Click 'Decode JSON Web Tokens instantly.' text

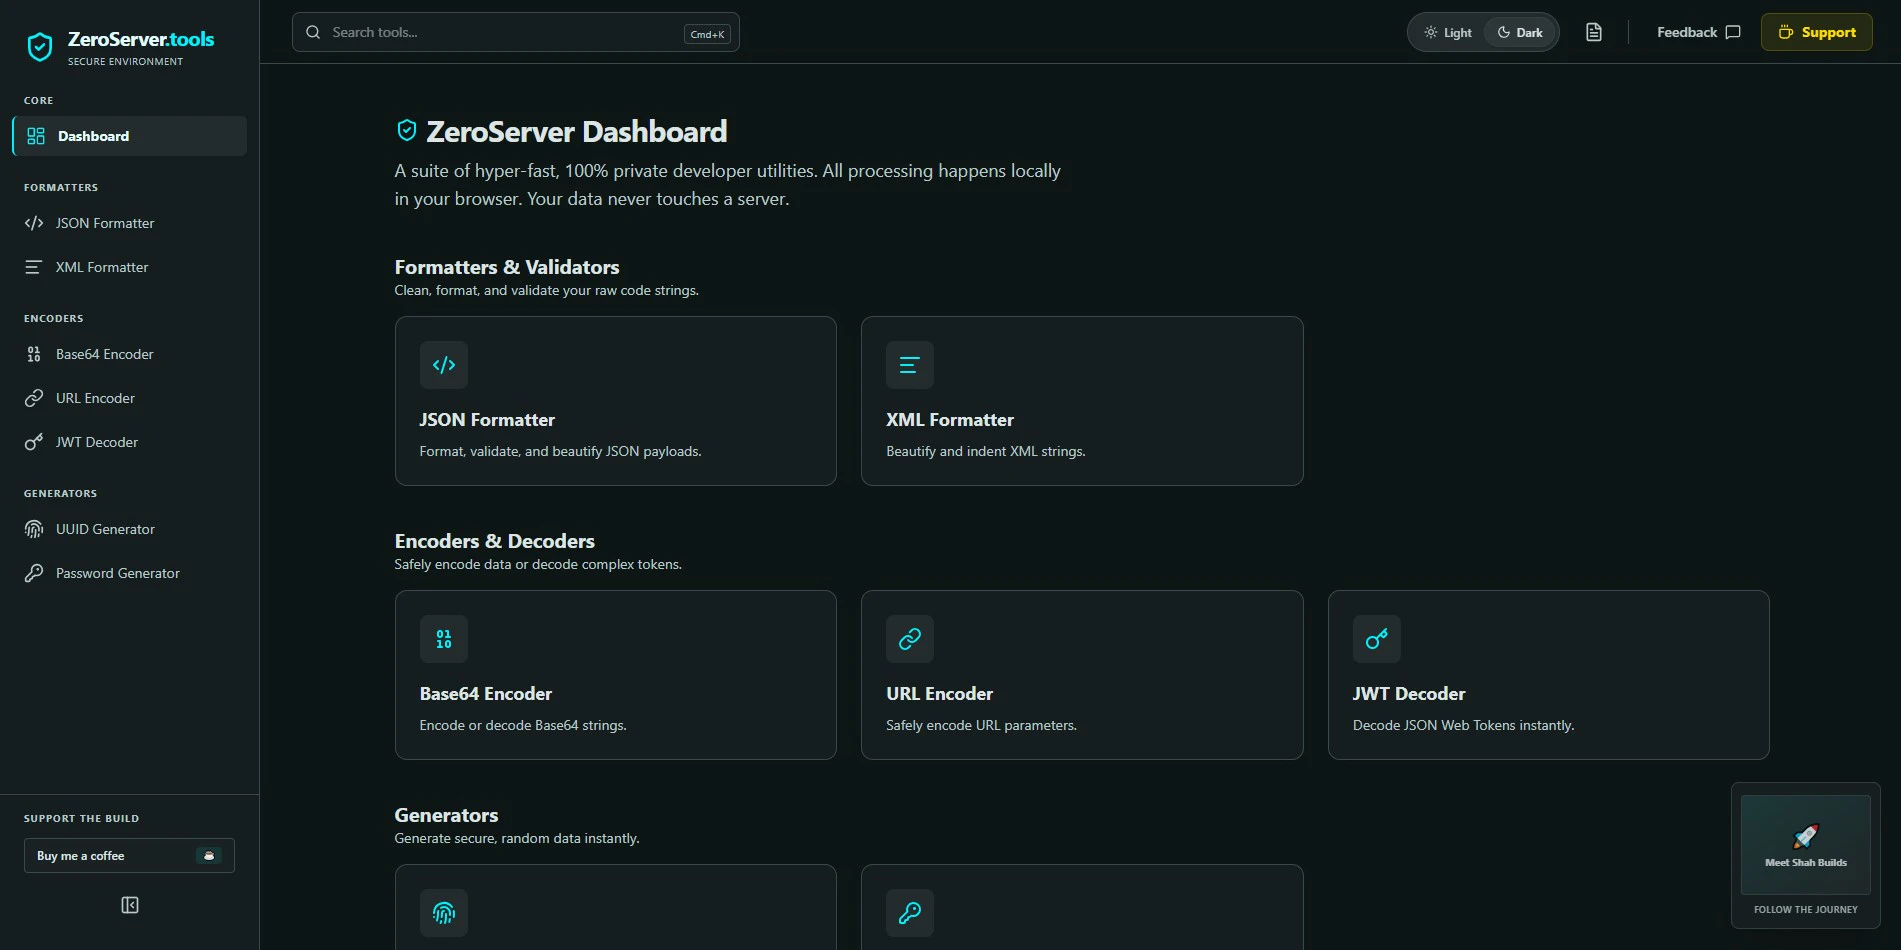[1464, 726]
